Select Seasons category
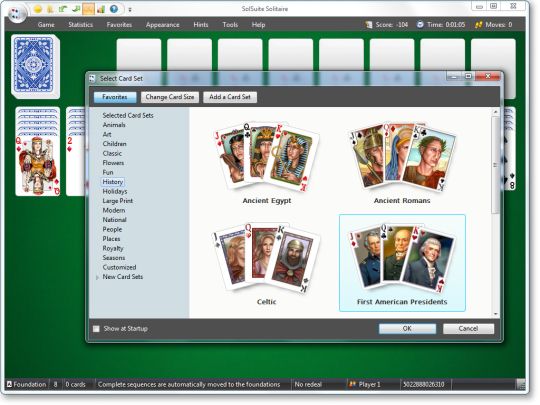Viewport: 540px width, 405px height. pyautogui.click(x=114, y=258)
